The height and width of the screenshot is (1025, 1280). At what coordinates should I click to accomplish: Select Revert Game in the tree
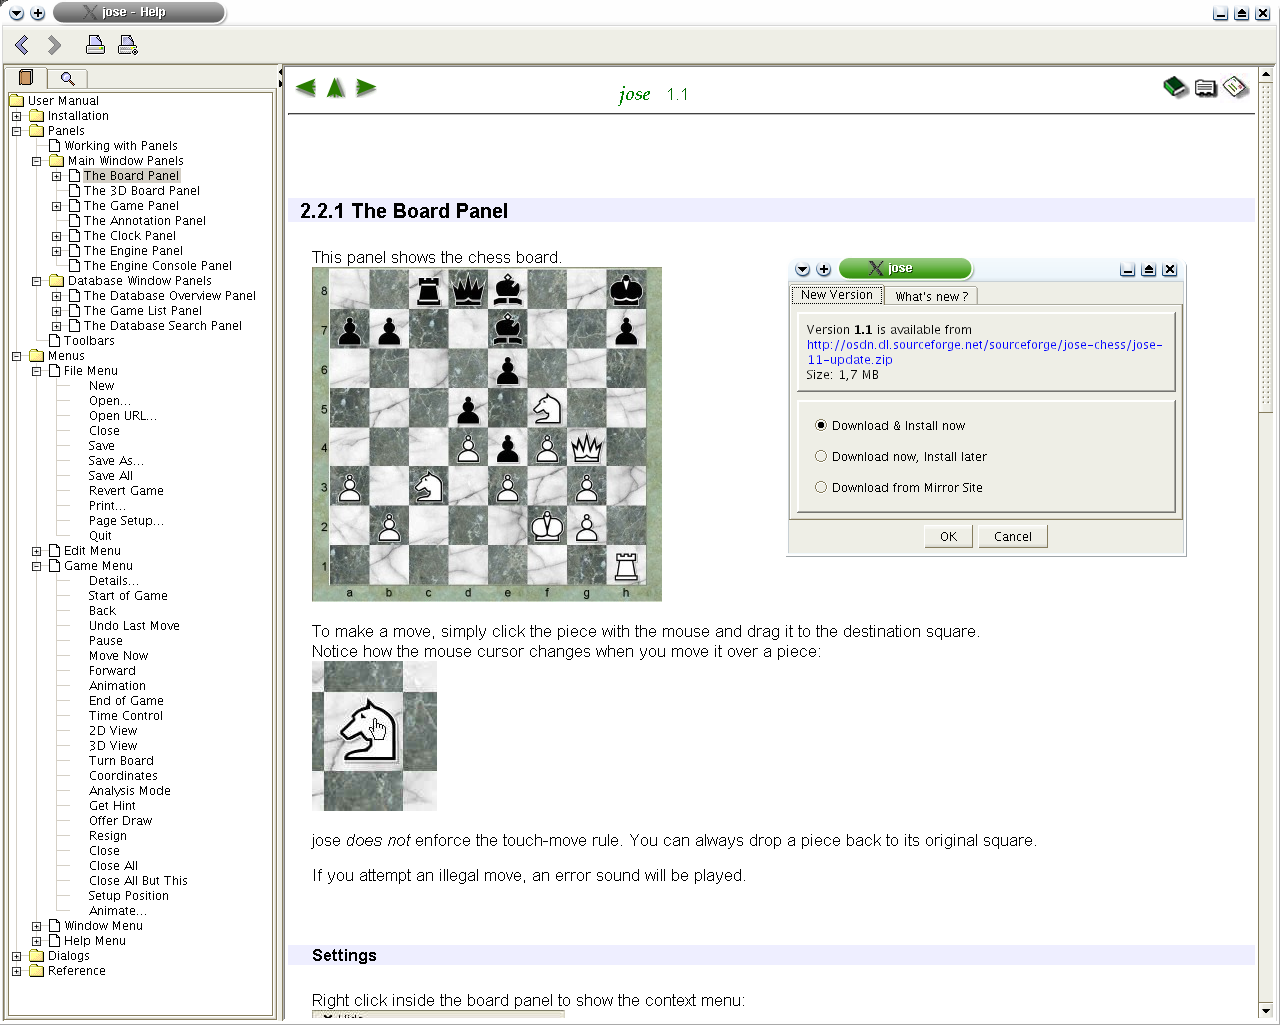click(x=126, y=491)
